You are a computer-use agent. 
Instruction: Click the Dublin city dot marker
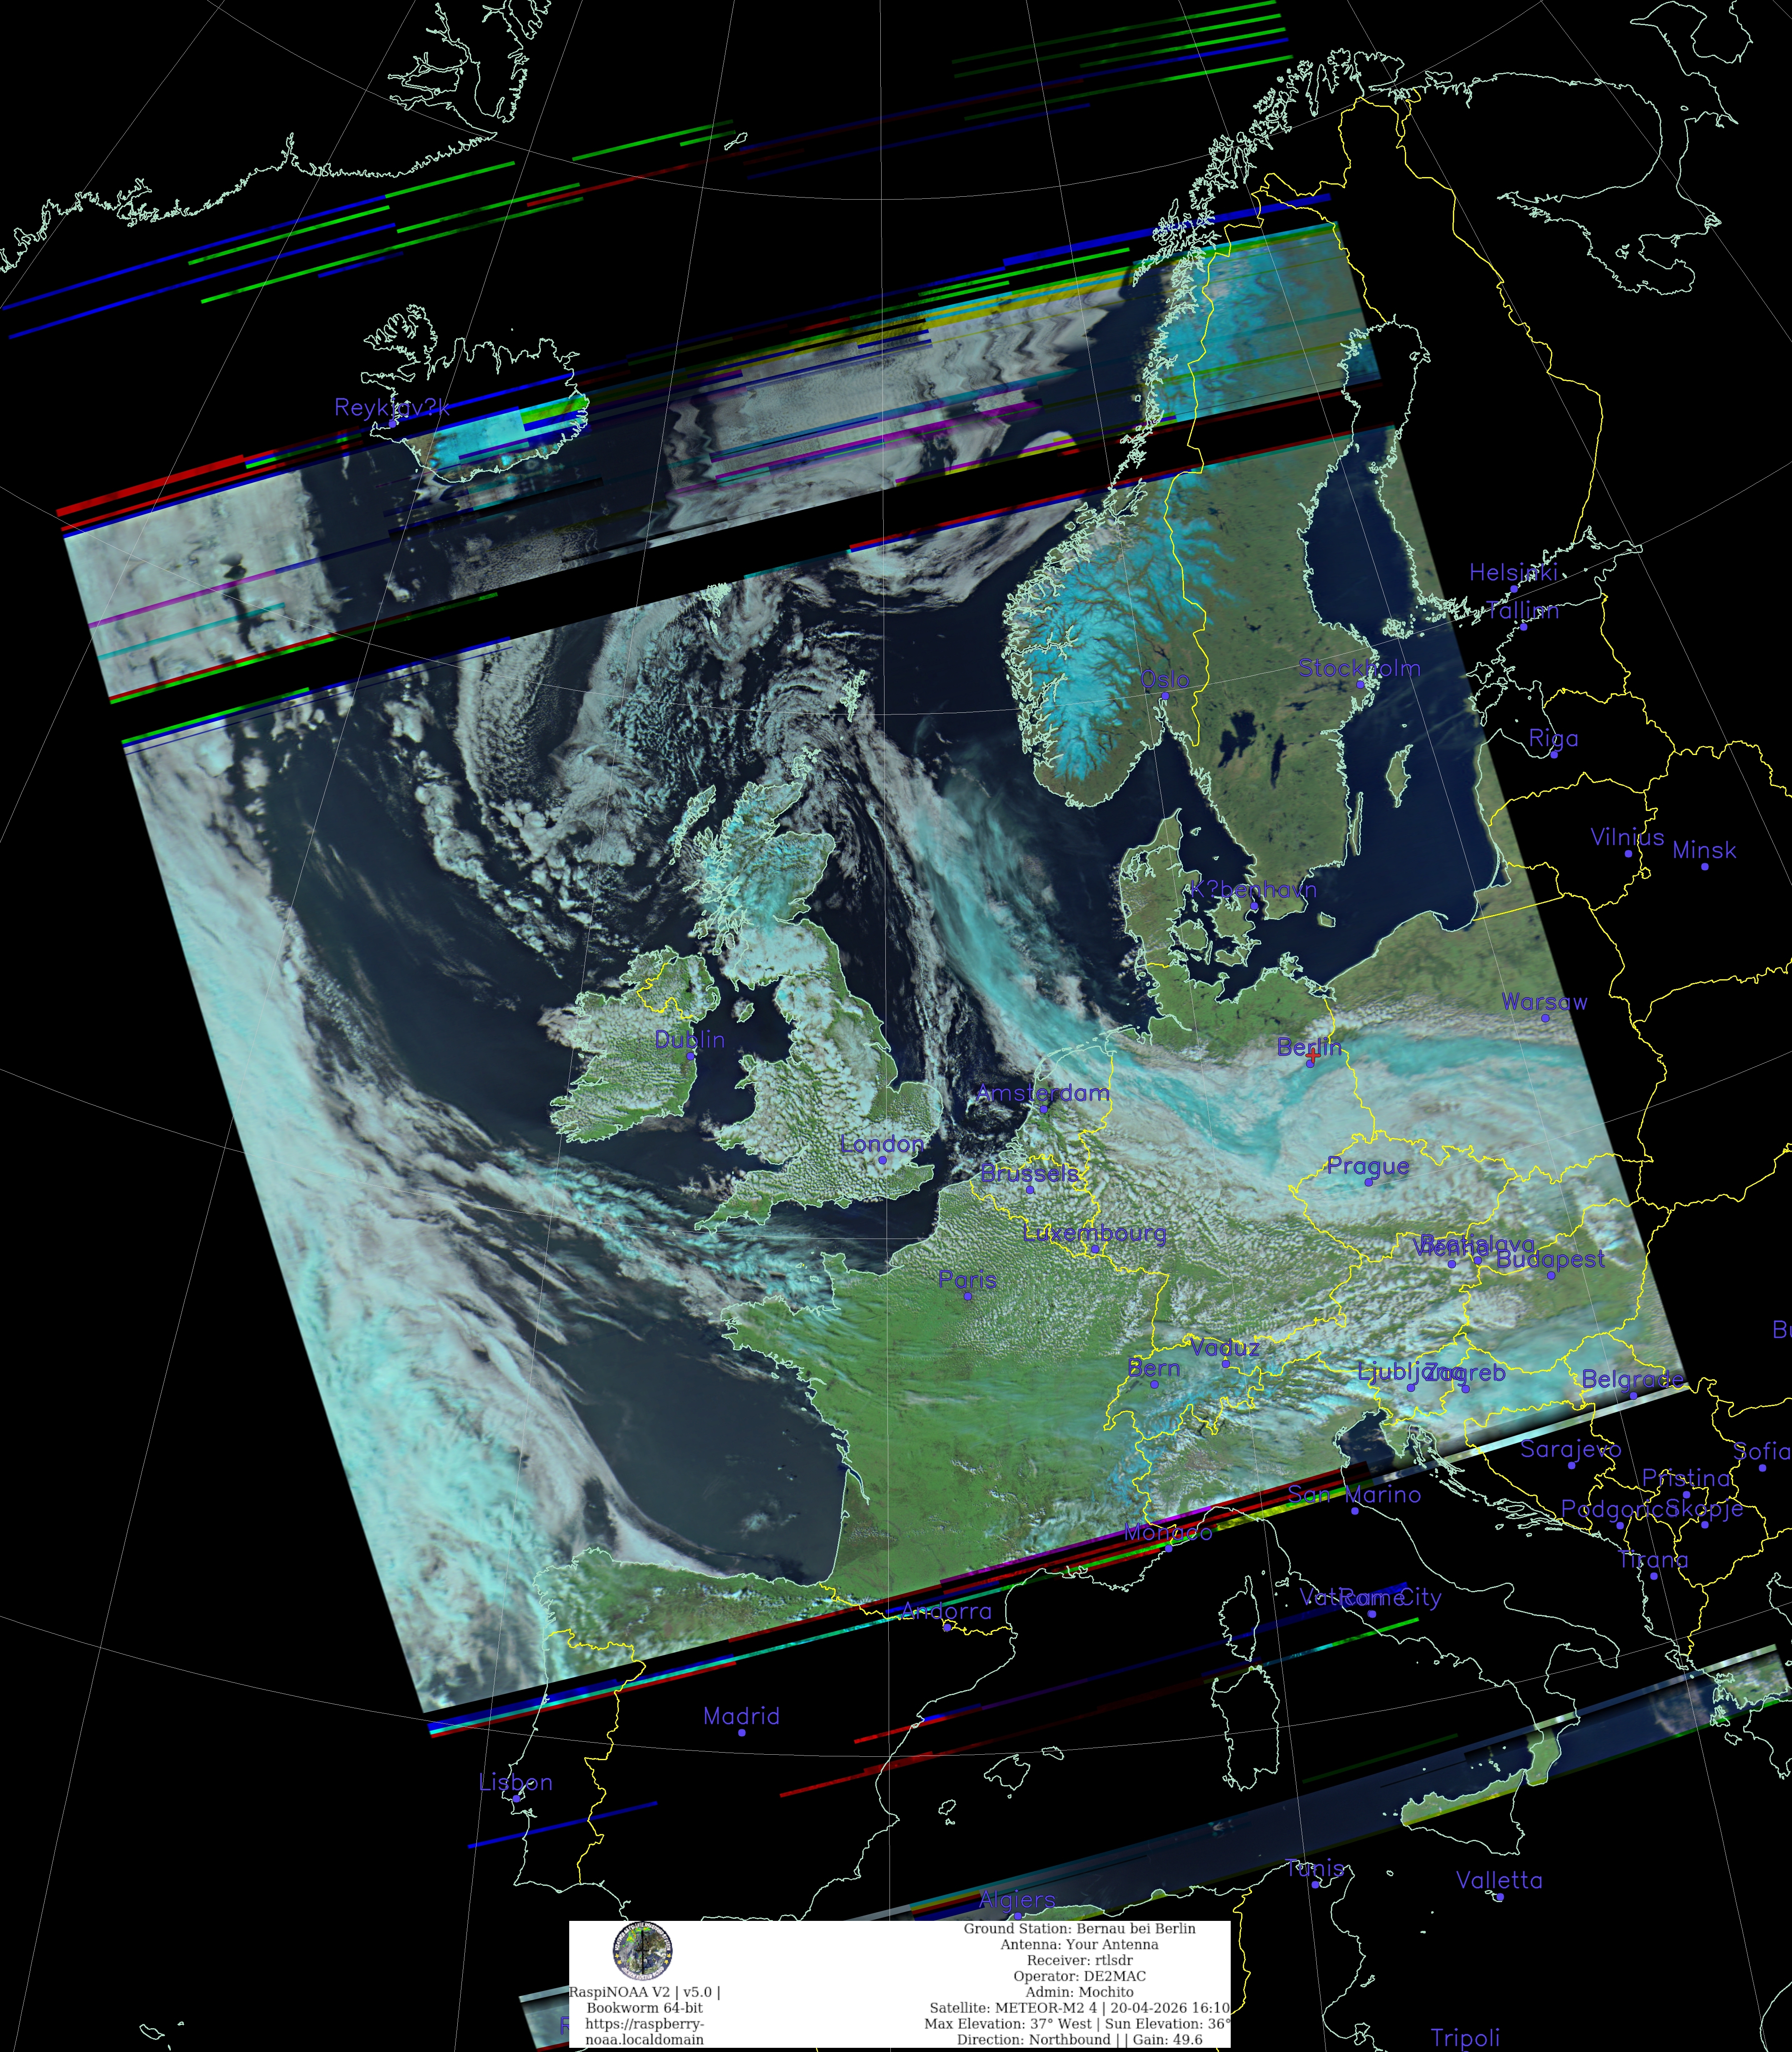point(690,1056)
